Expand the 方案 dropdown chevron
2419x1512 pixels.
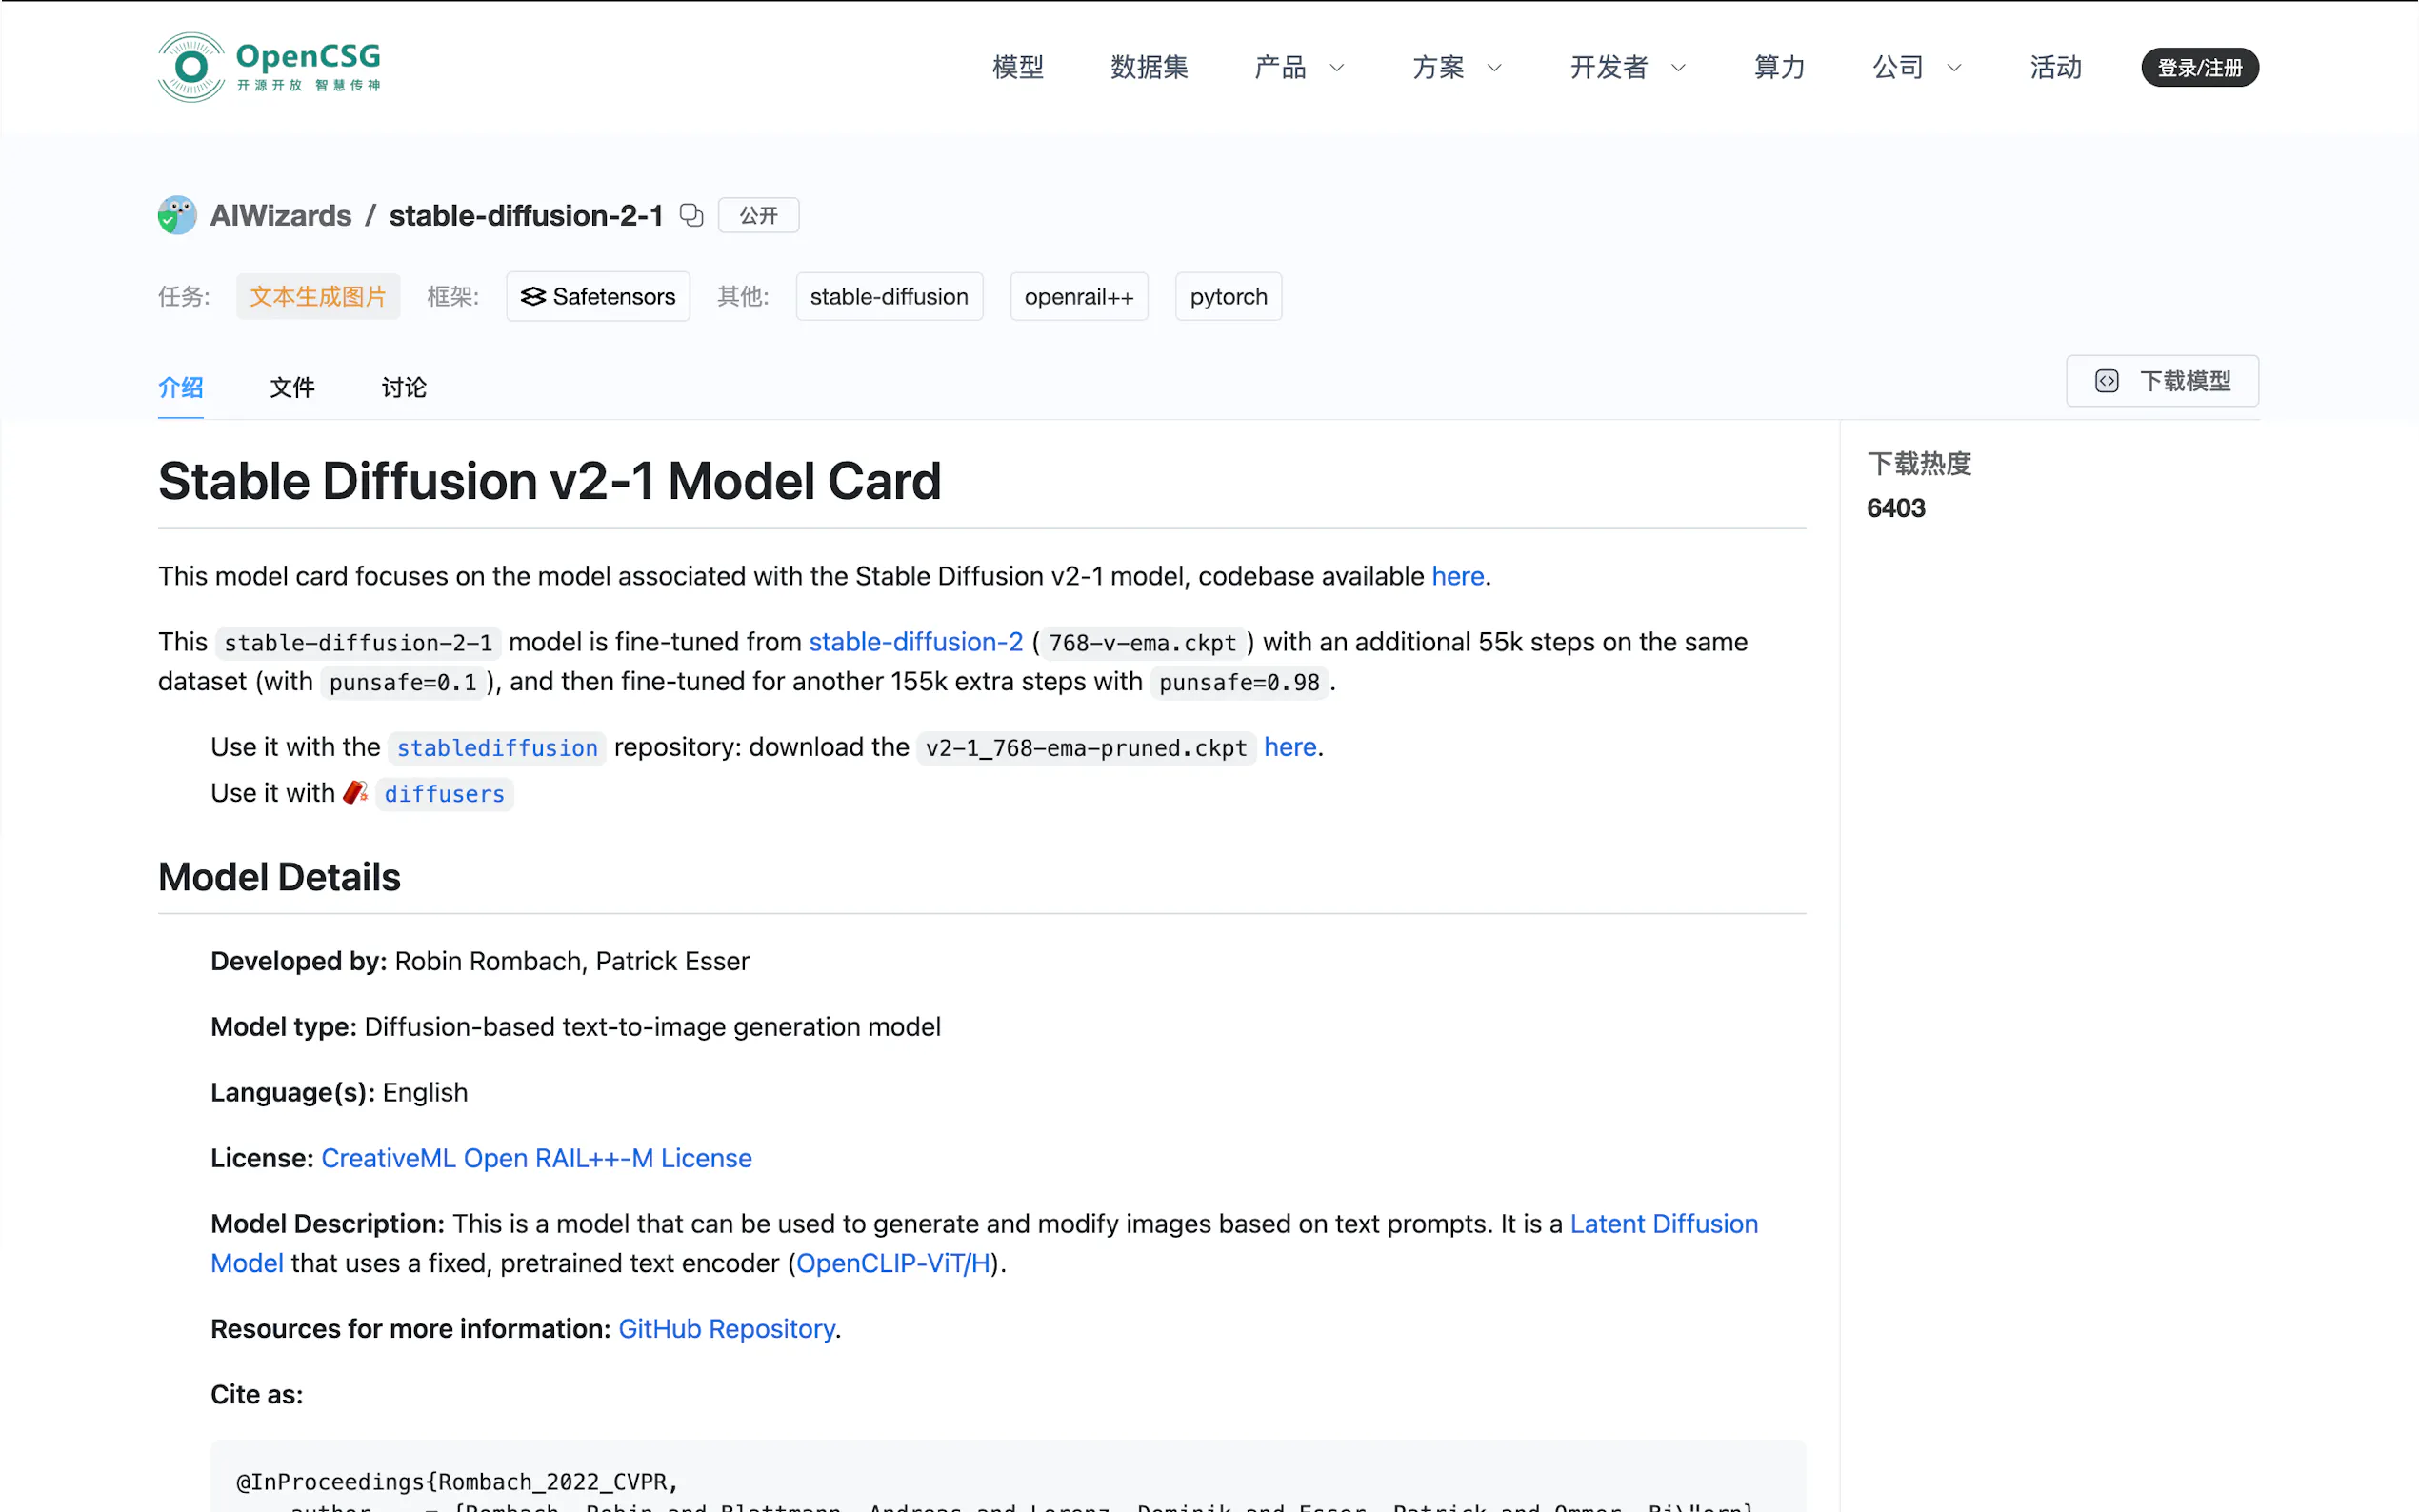(1494, 68)
